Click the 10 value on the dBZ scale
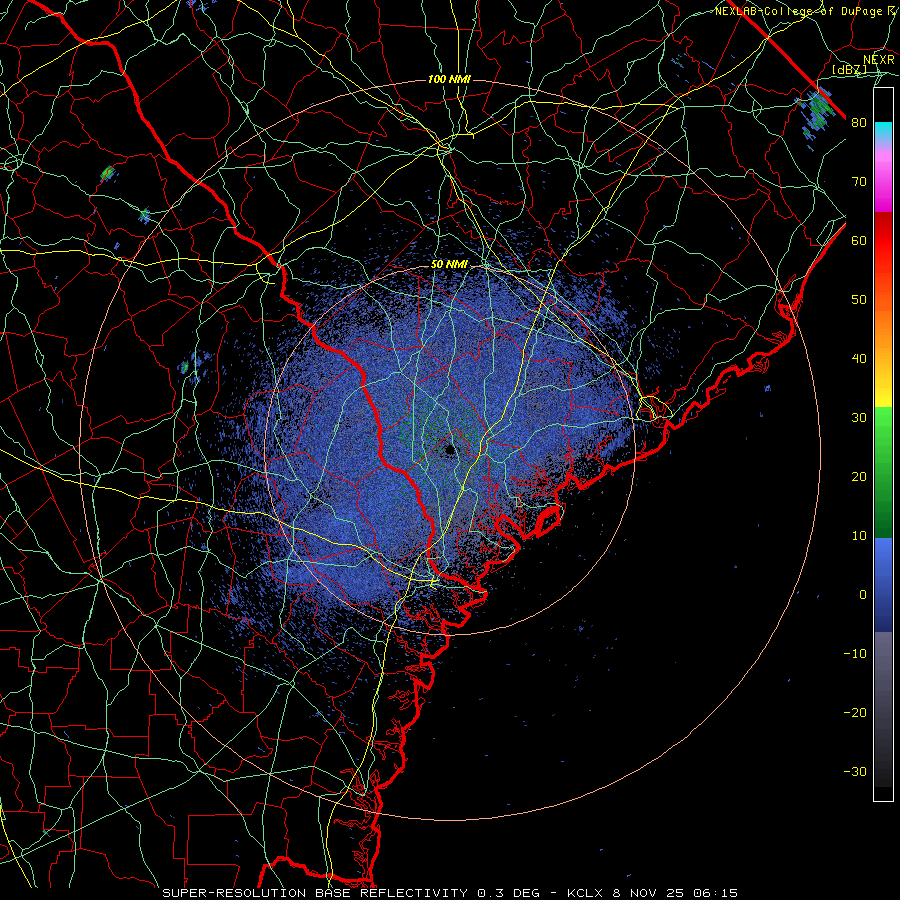The image size is (900, 900). (x=859, y=536)
